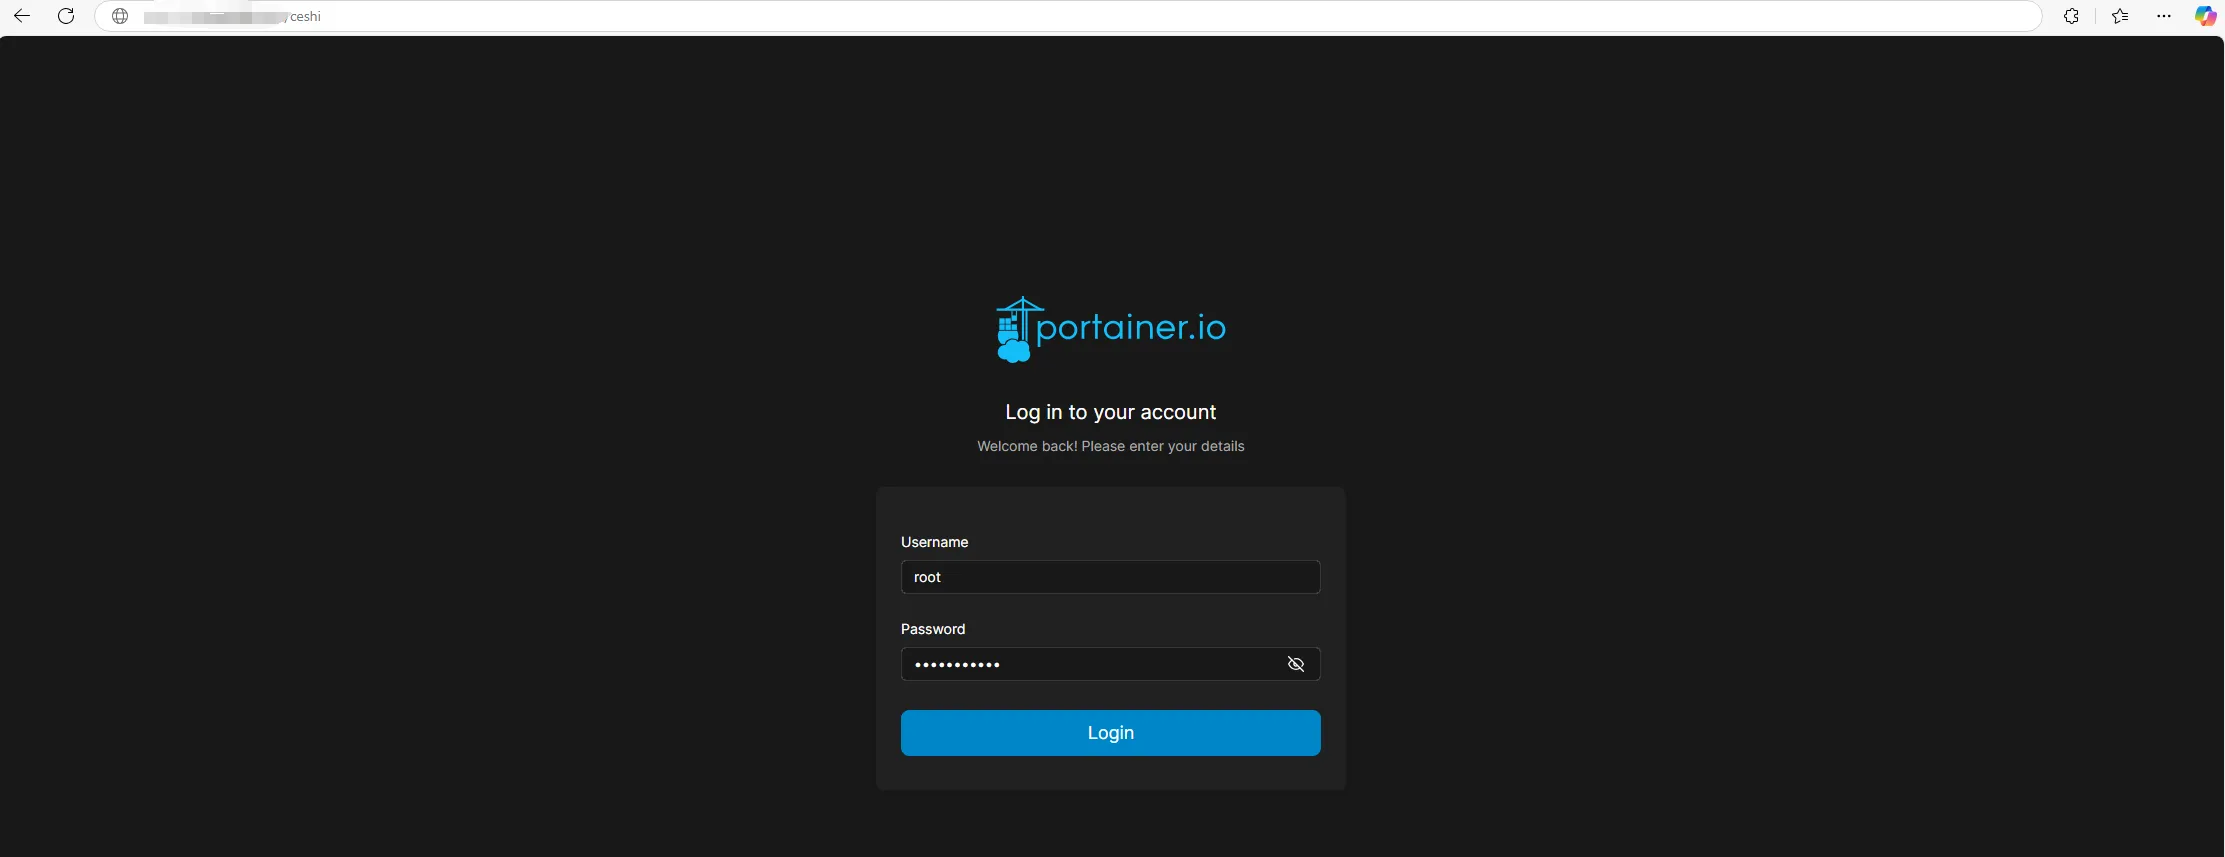Reload the page with refresh icon
2225x857 pixels.
coord(66,16)
